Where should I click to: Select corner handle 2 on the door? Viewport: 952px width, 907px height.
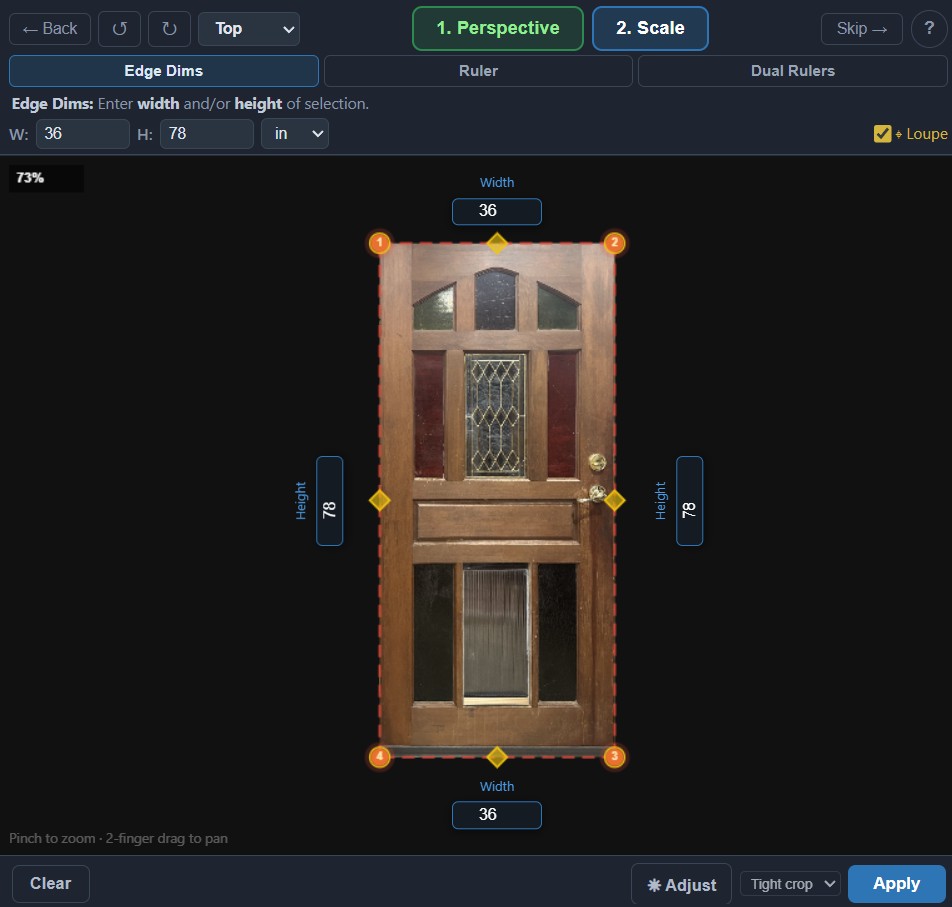[x=615, y=243]
